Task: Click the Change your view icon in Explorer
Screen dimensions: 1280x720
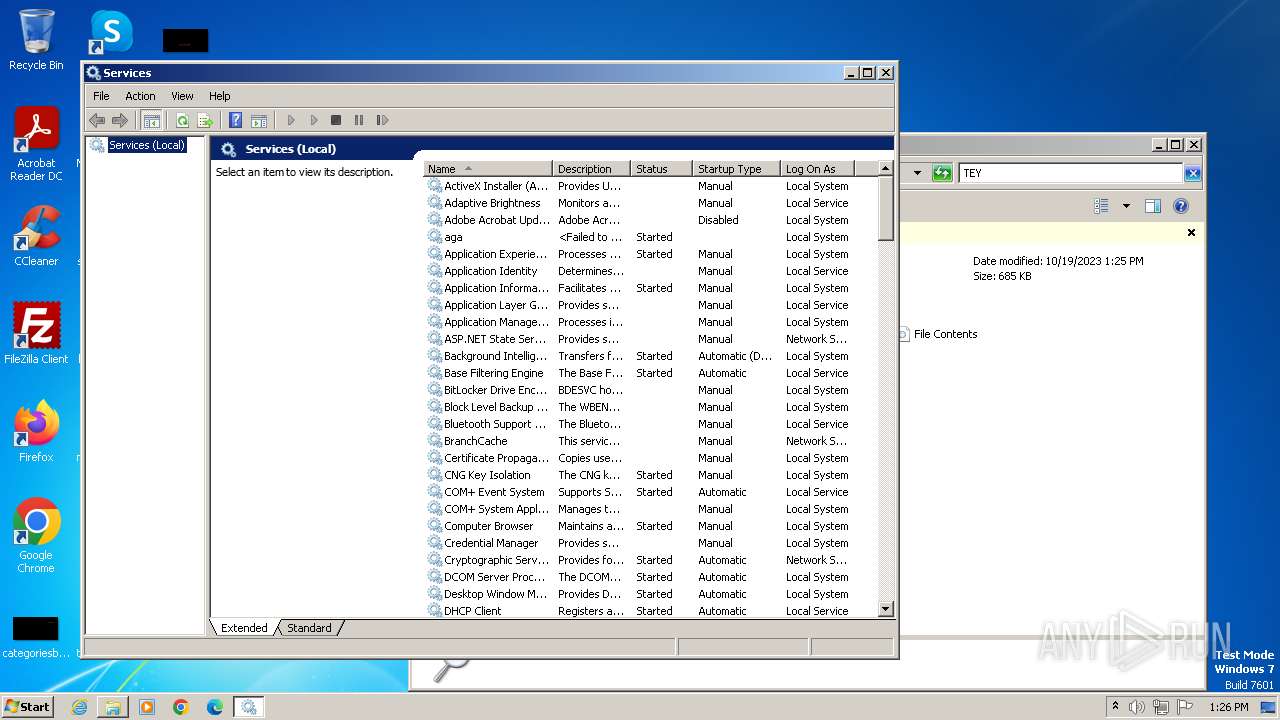Action: pyautogui.click(x=1101, y=206)
